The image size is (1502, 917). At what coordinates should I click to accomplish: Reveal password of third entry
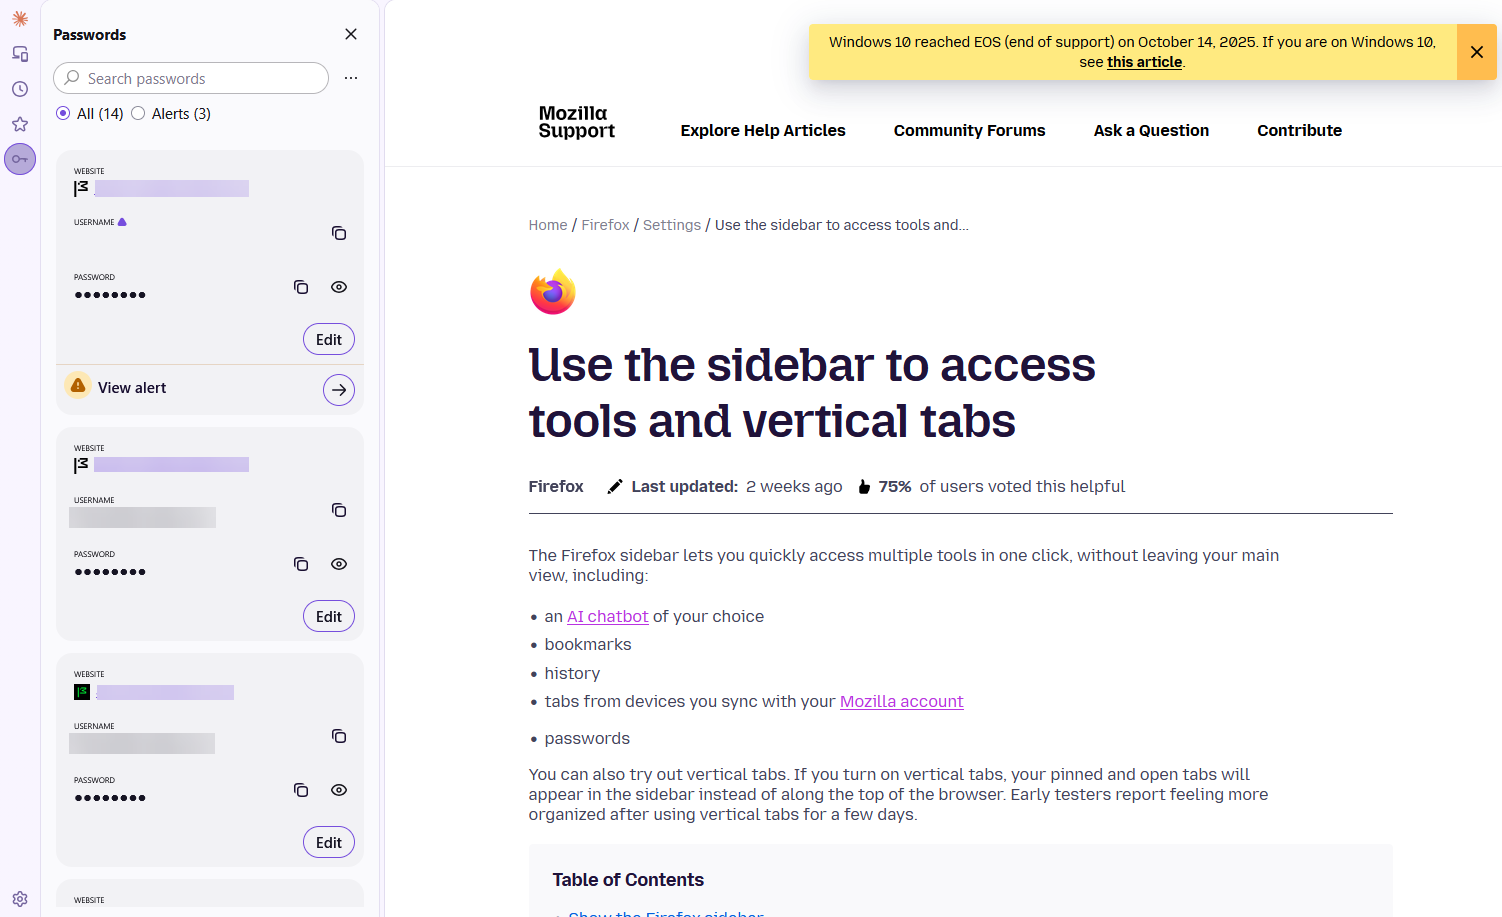coord(339,790)
